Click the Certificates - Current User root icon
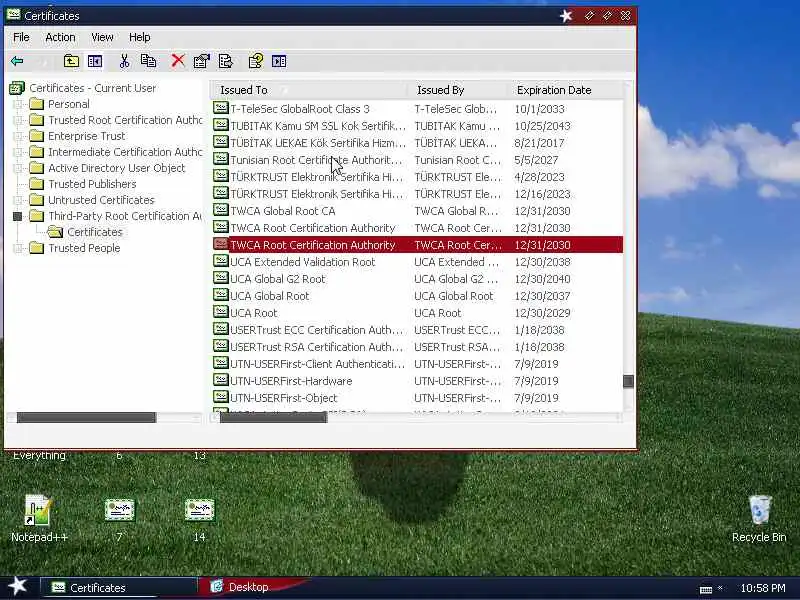800x600 pixels. (17, 88)
